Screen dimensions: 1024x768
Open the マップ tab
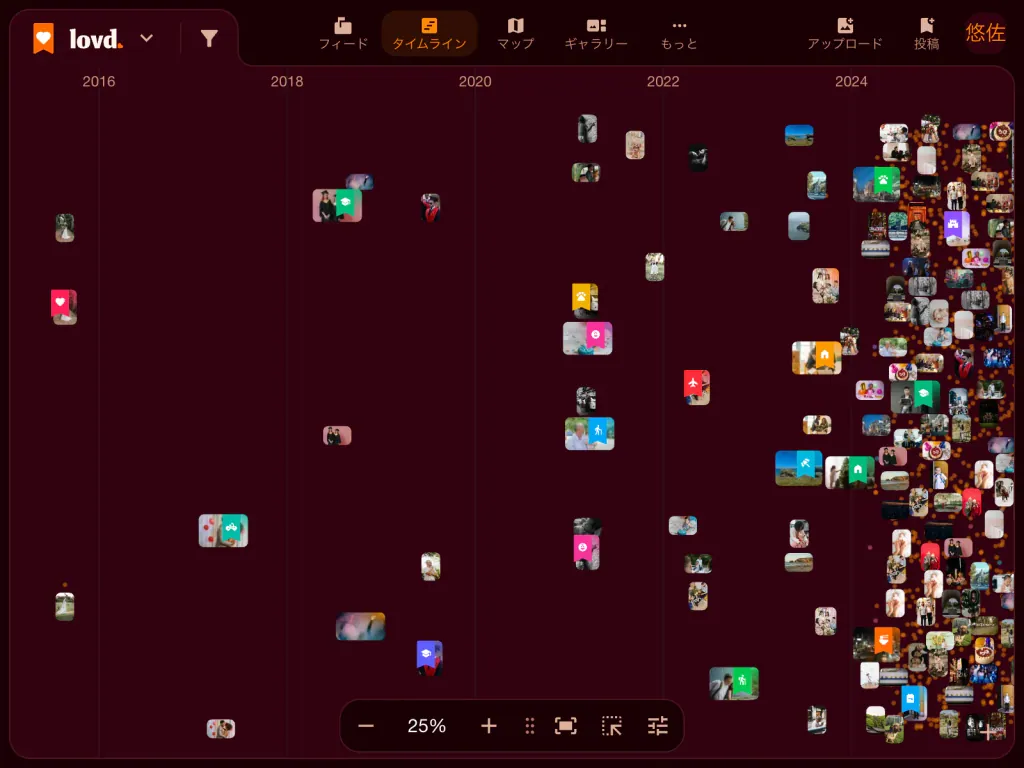click(x=515, y=34)
